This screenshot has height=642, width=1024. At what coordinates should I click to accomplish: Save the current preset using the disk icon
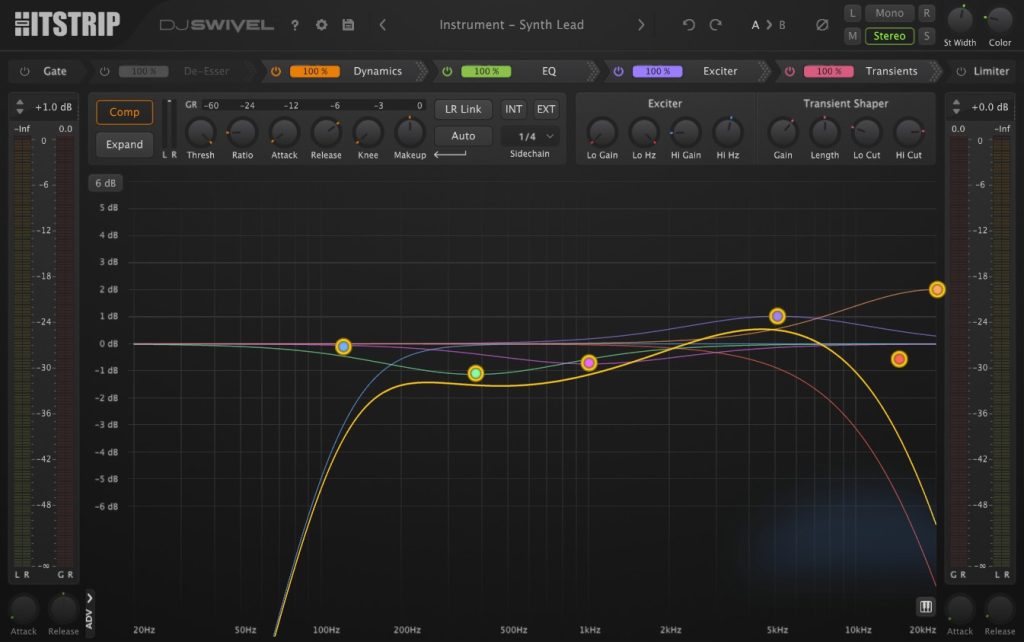(348, 25)
